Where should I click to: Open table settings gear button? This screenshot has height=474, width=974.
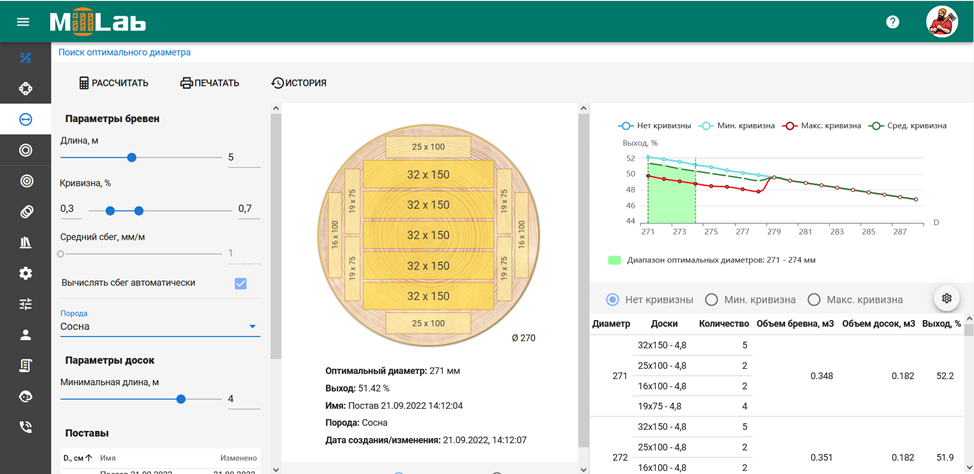click(947, 298)
